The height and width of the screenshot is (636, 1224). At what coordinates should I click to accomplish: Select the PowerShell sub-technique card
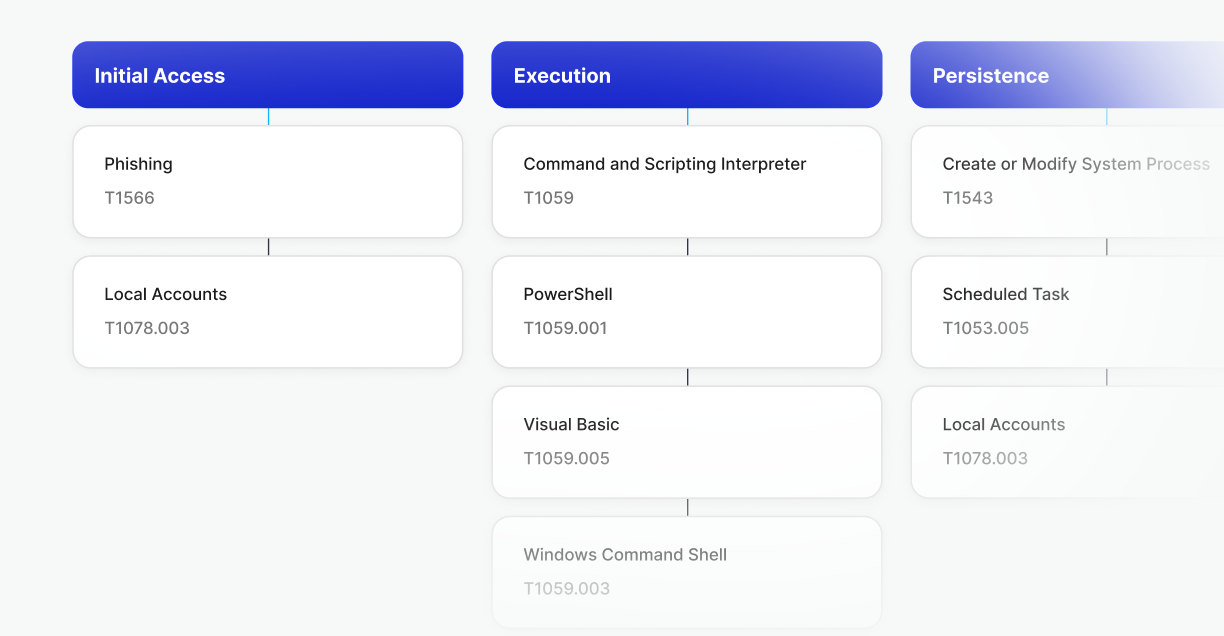pos(686,311)
